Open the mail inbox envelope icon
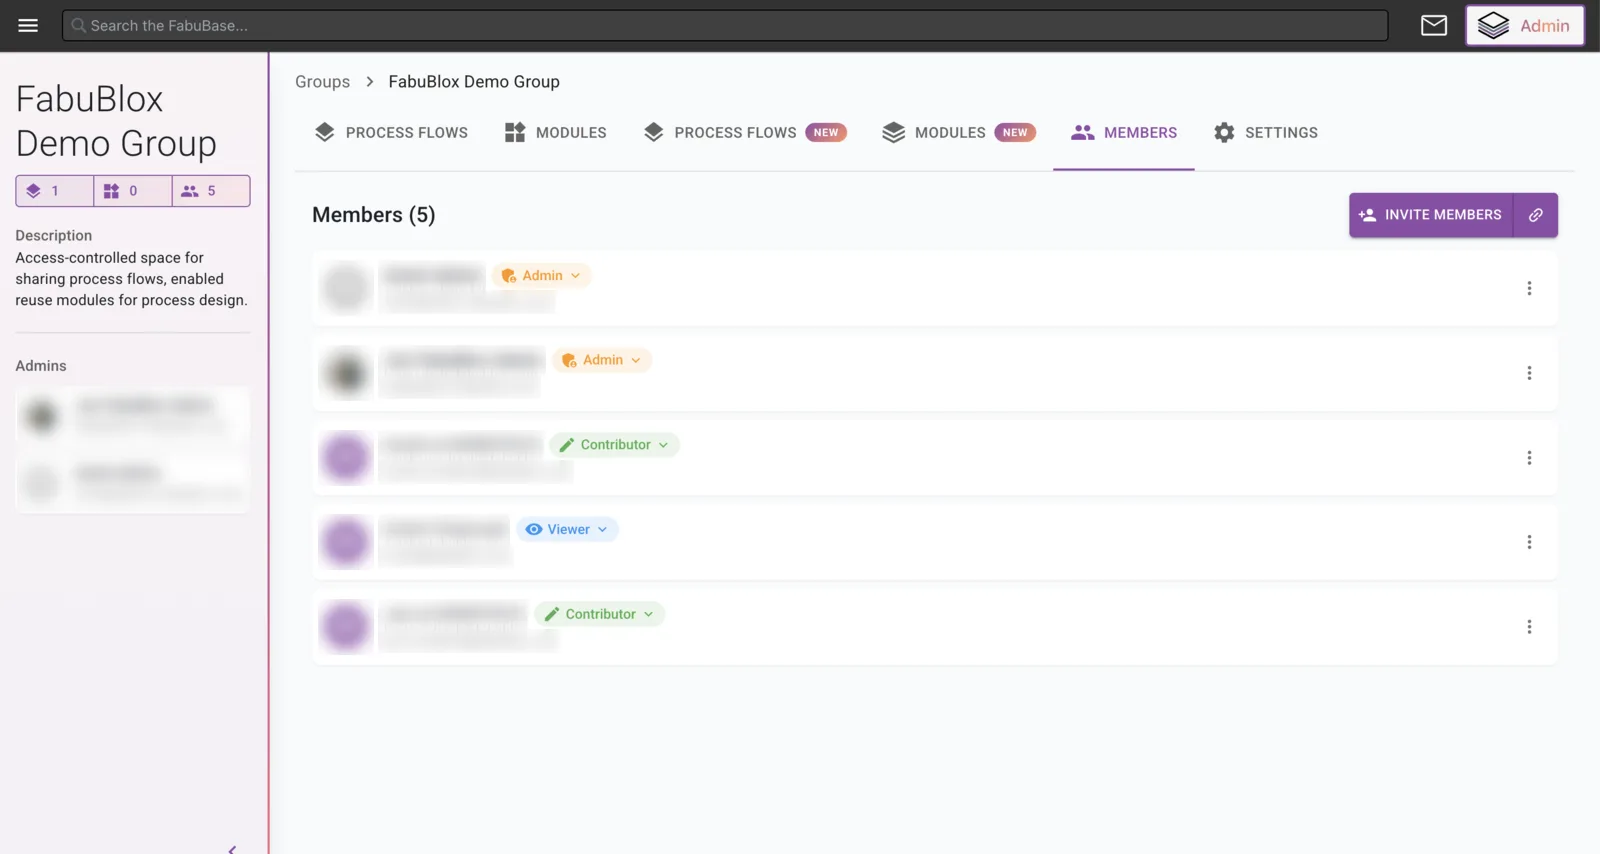 (1433, 25)
